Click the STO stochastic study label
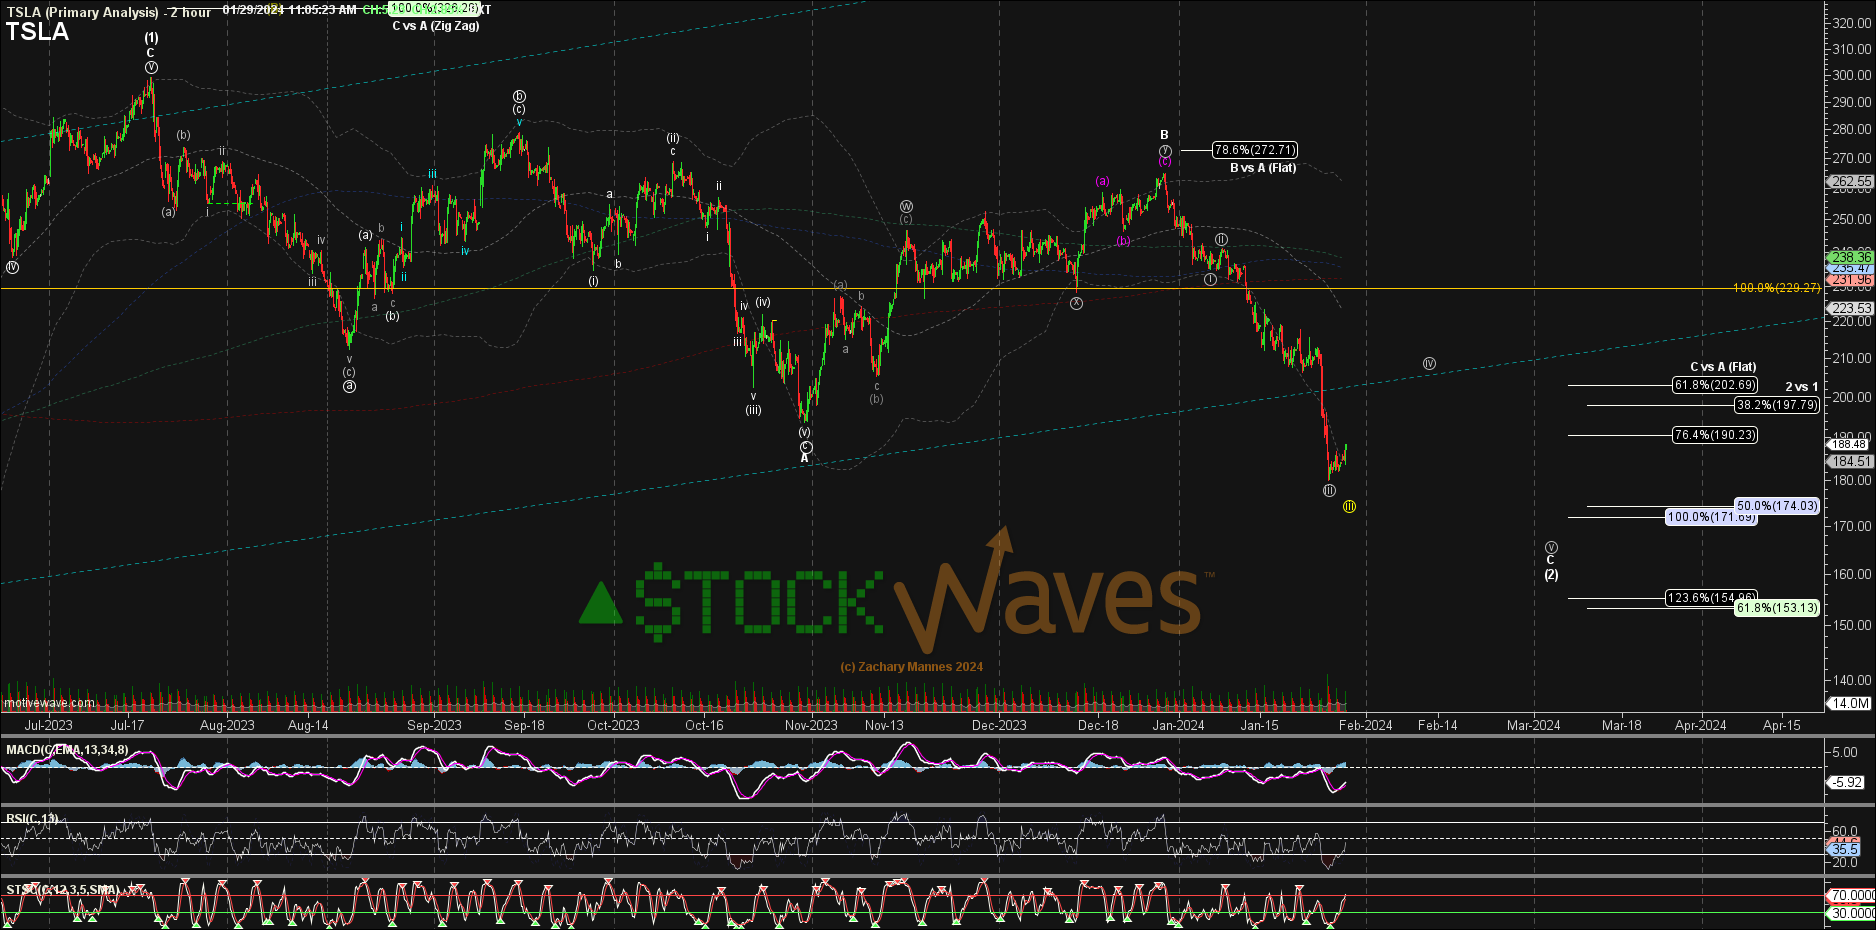The width and height of the screenshot is (1876, 930). (62, 890)
